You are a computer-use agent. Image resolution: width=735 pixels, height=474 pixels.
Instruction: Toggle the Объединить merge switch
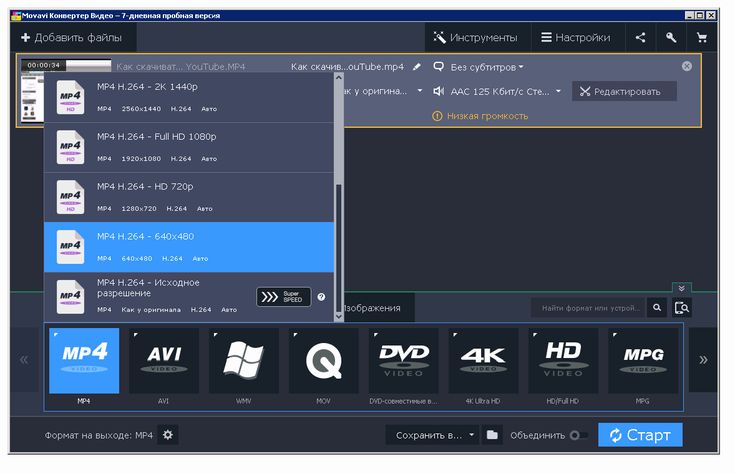(x=578, y=435)
